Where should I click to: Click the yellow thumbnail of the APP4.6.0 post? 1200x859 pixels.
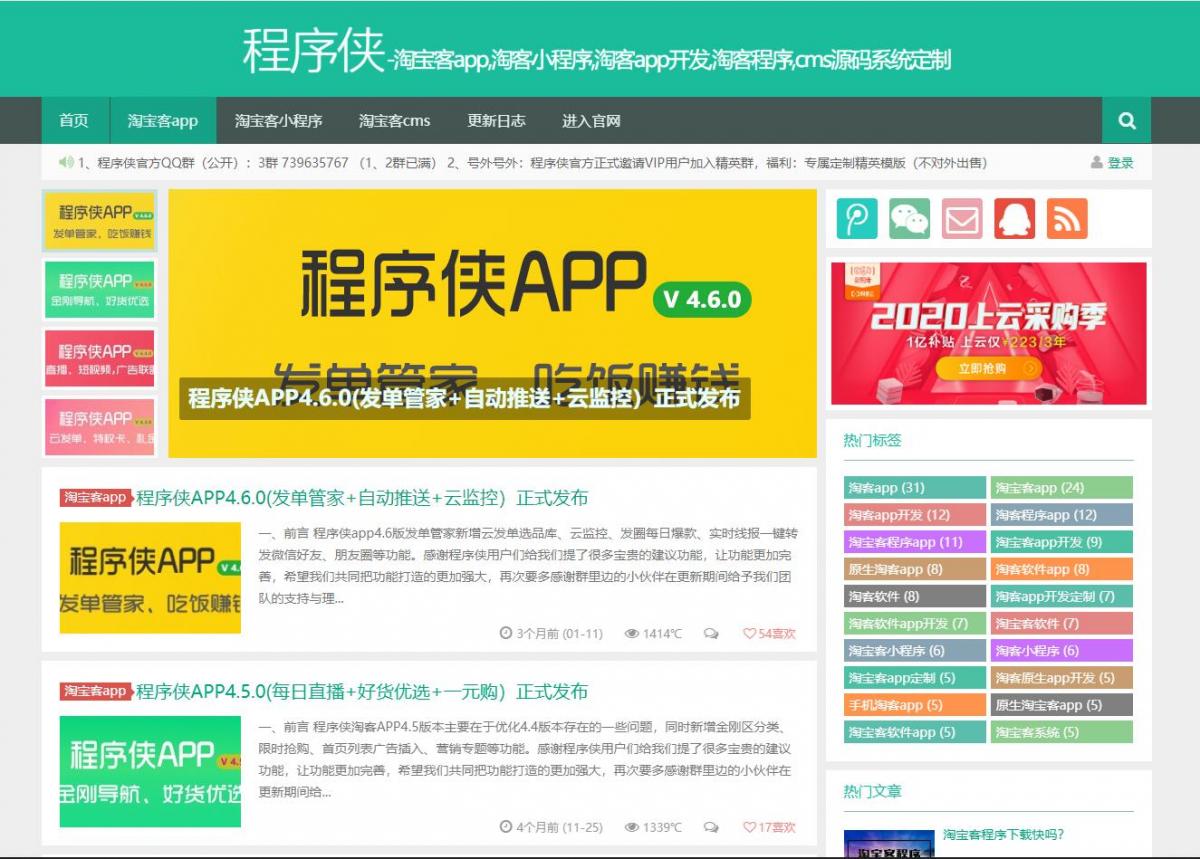(150, 577)
